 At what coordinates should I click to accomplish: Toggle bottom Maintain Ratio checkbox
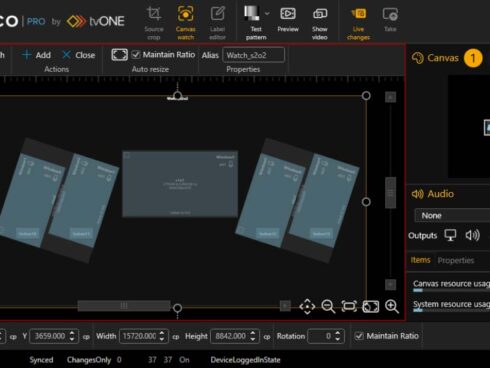[x=359, y=336]
